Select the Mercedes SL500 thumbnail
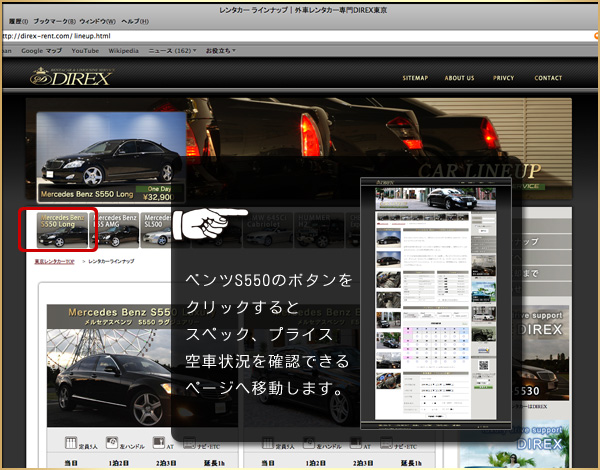 coord(156,230)
